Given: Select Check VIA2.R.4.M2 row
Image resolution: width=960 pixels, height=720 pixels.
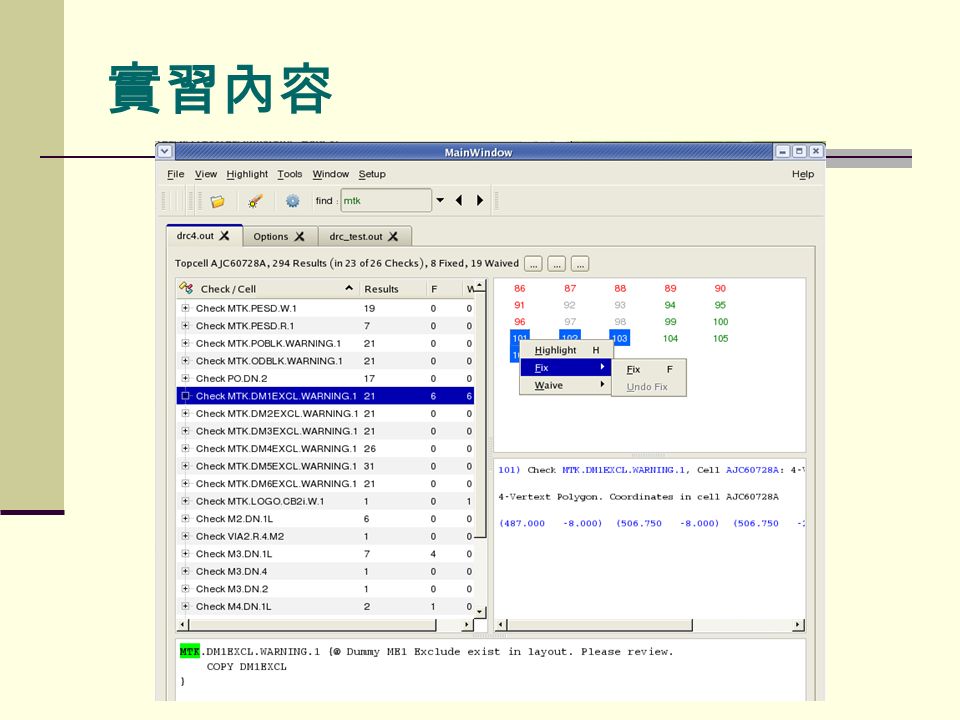Looking at the screenshot, I should [325, 536].
